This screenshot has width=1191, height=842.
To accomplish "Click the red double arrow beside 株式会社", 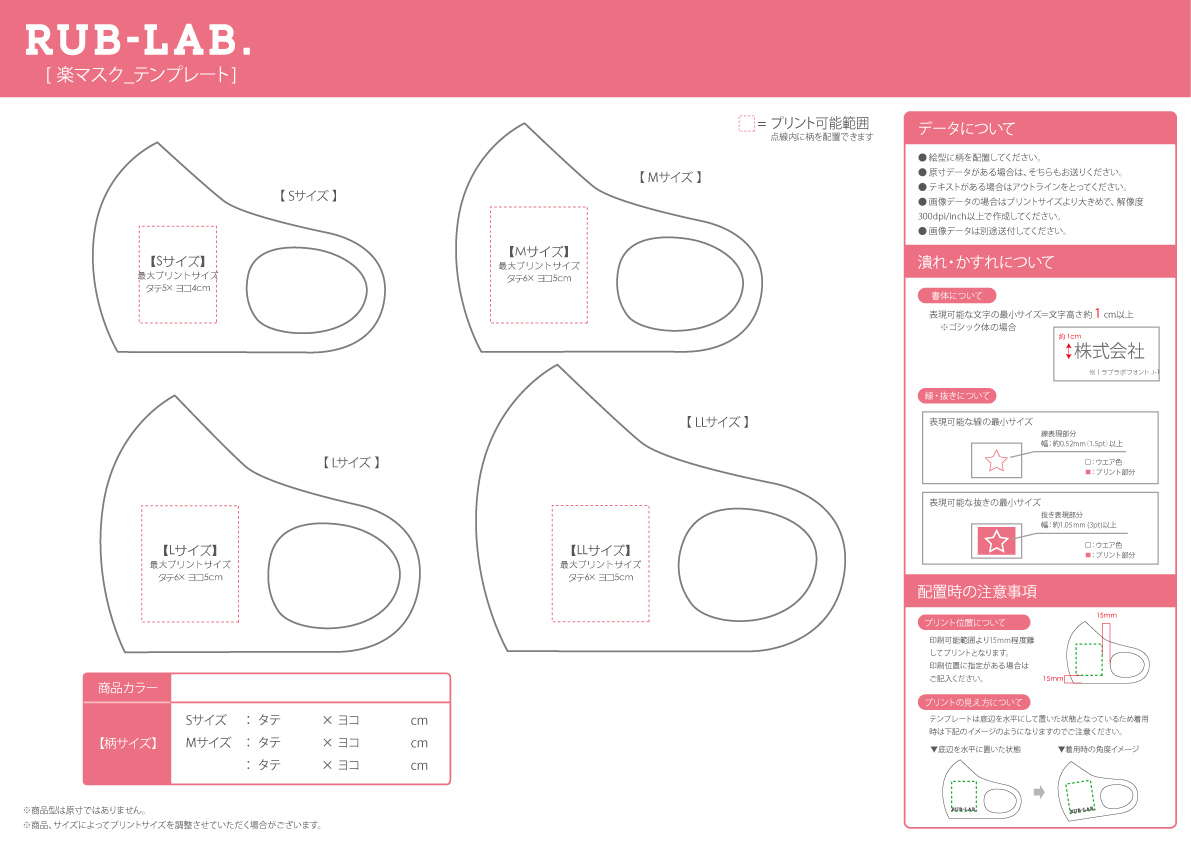I will (1068, 351).
